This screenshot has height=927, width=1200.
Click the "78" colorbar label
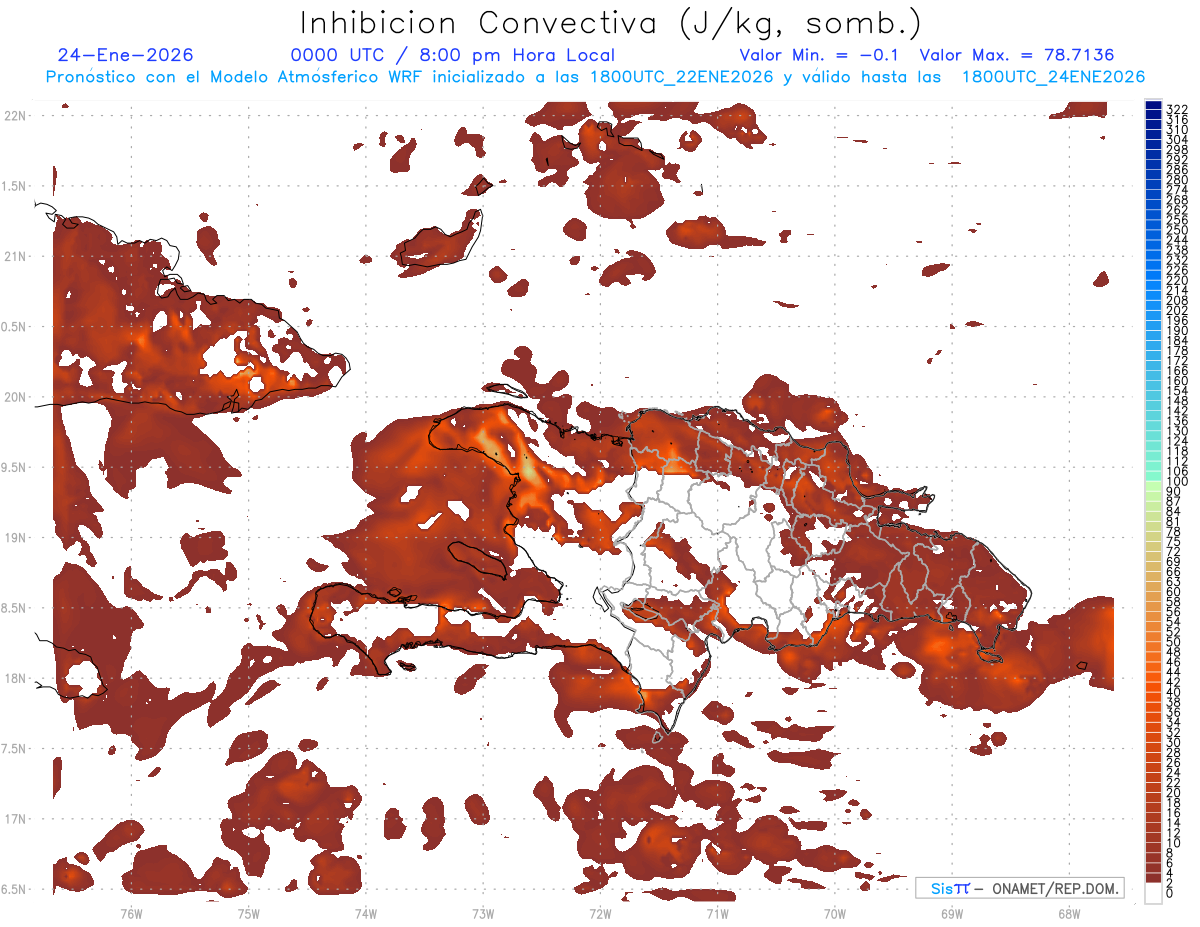click(1174, 531)
